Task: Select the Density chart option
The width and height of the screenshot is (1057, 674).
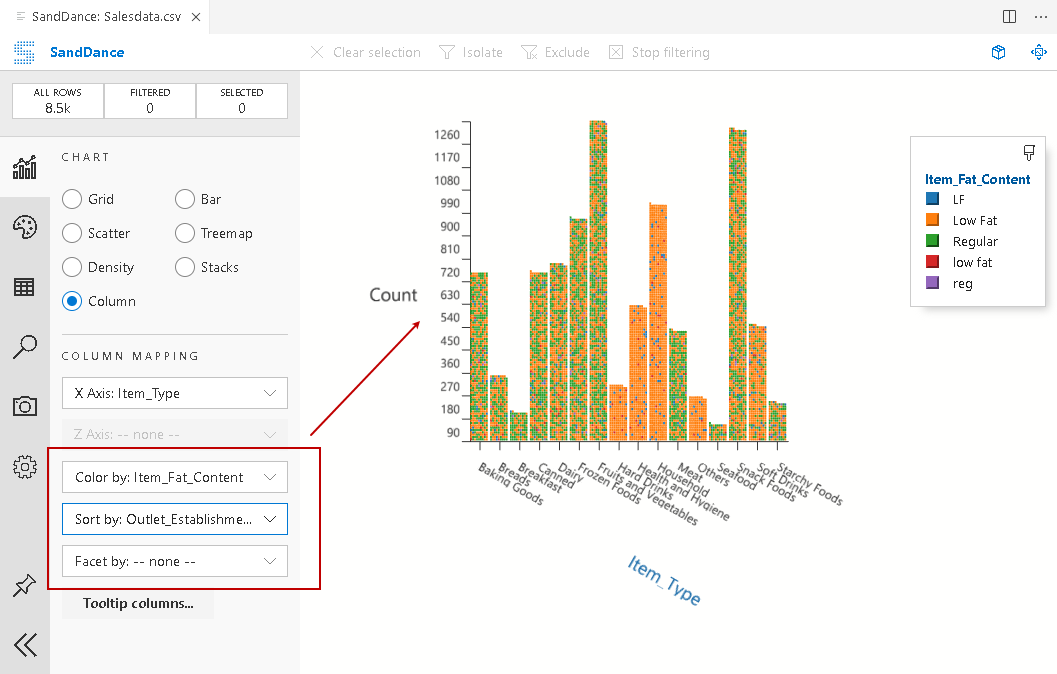Action: point(98,267)
